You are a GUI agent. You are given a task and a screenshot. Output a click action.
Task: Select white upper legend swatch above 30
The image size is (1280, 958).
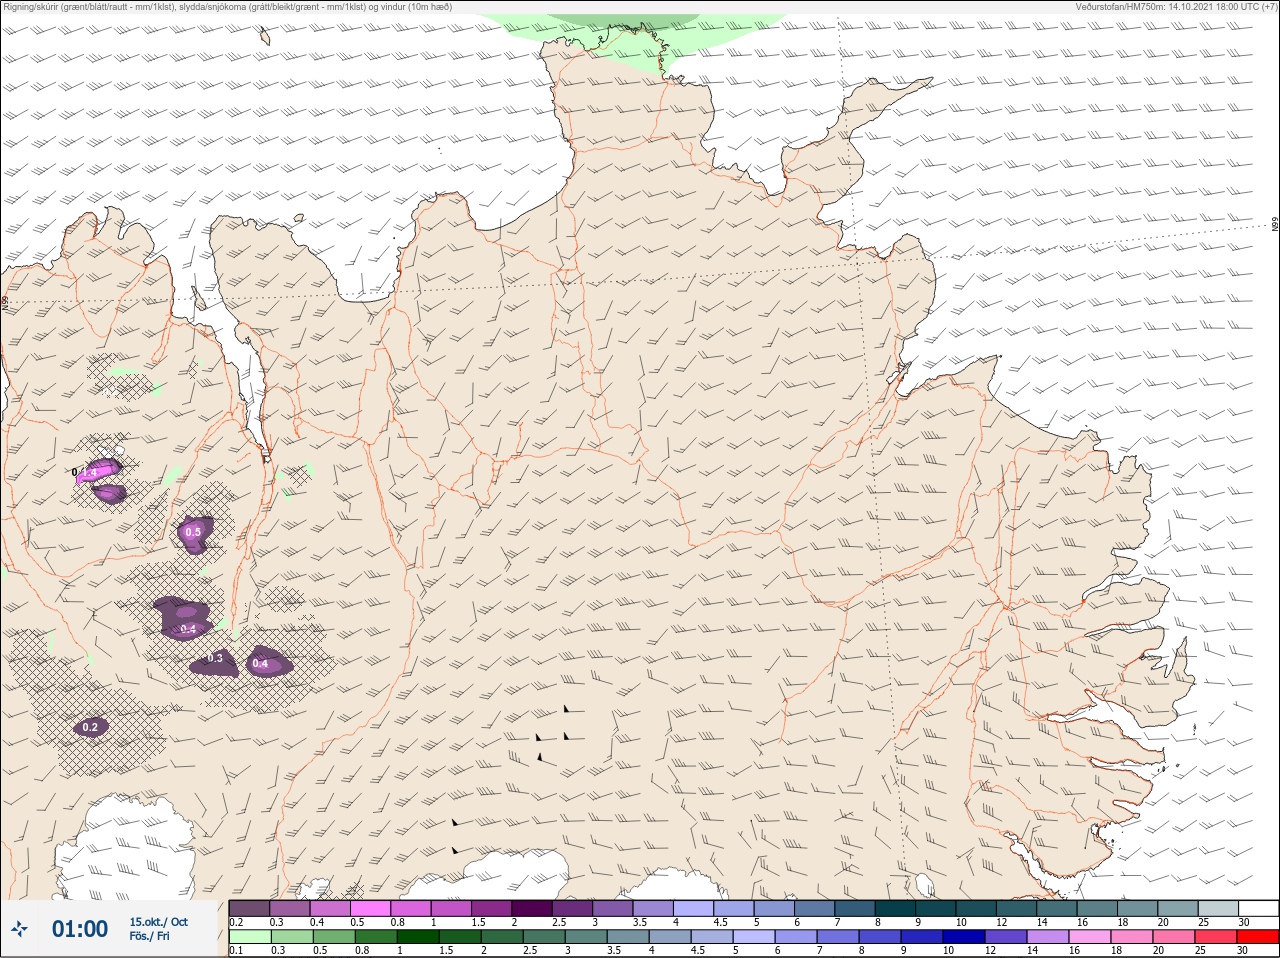[1258, 908]
